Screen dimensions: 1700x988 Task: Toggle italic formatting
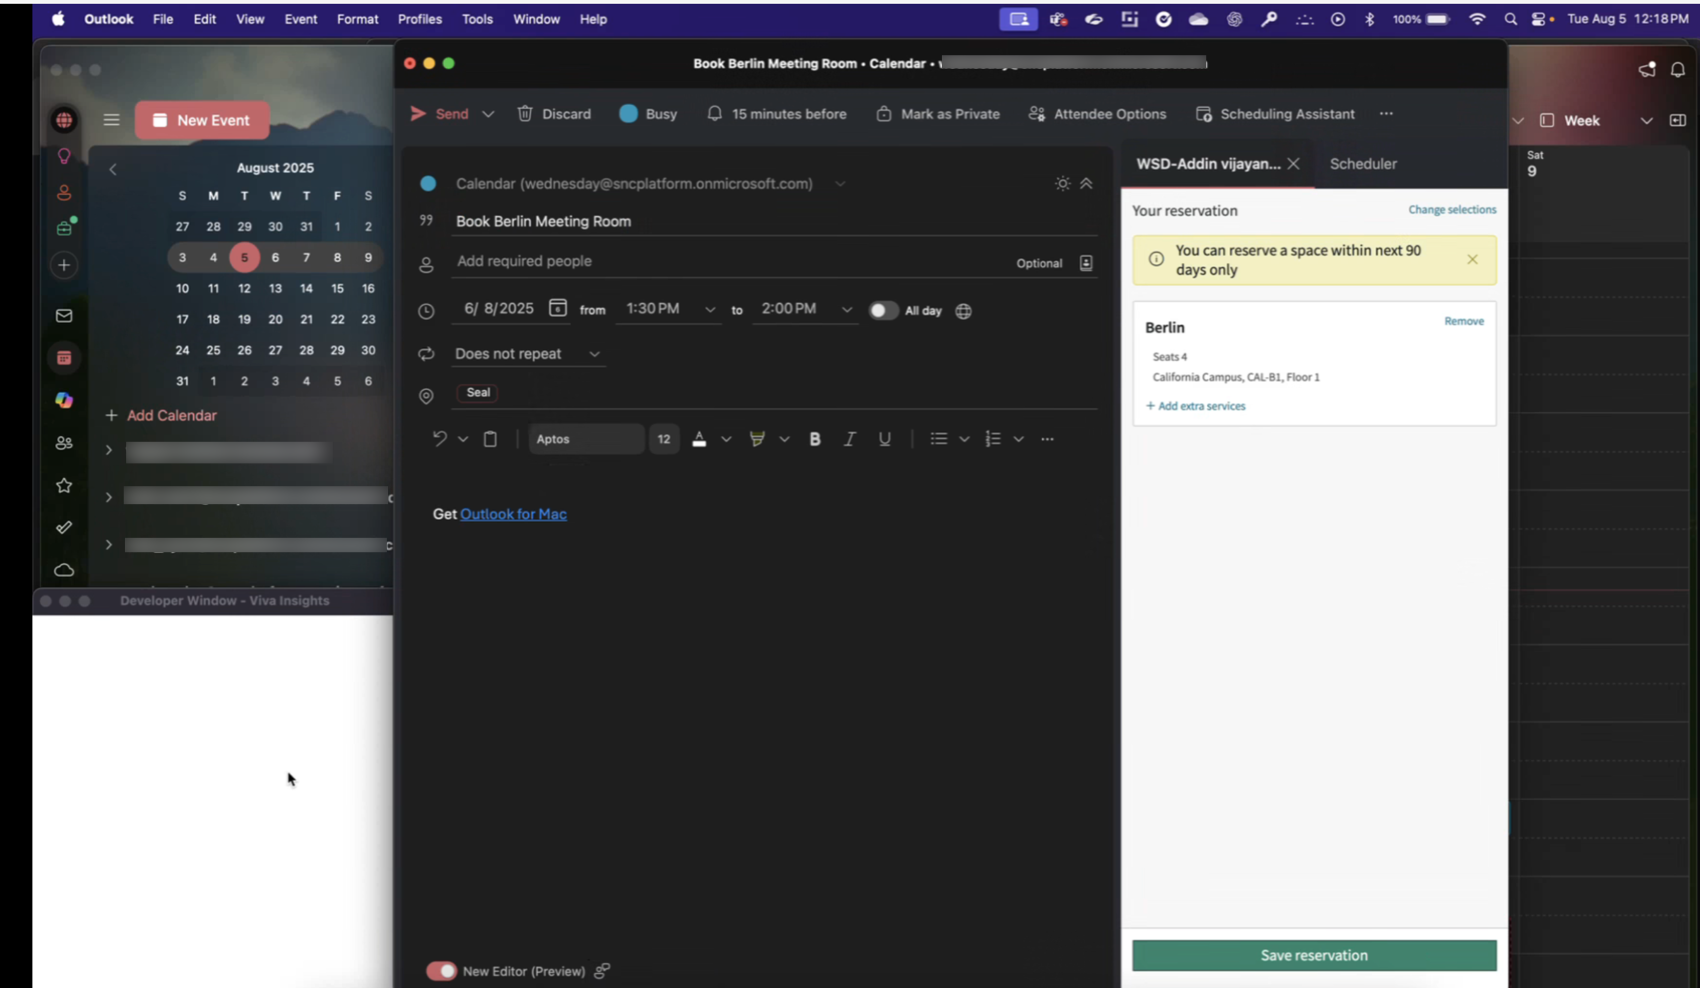pos(849,439)
